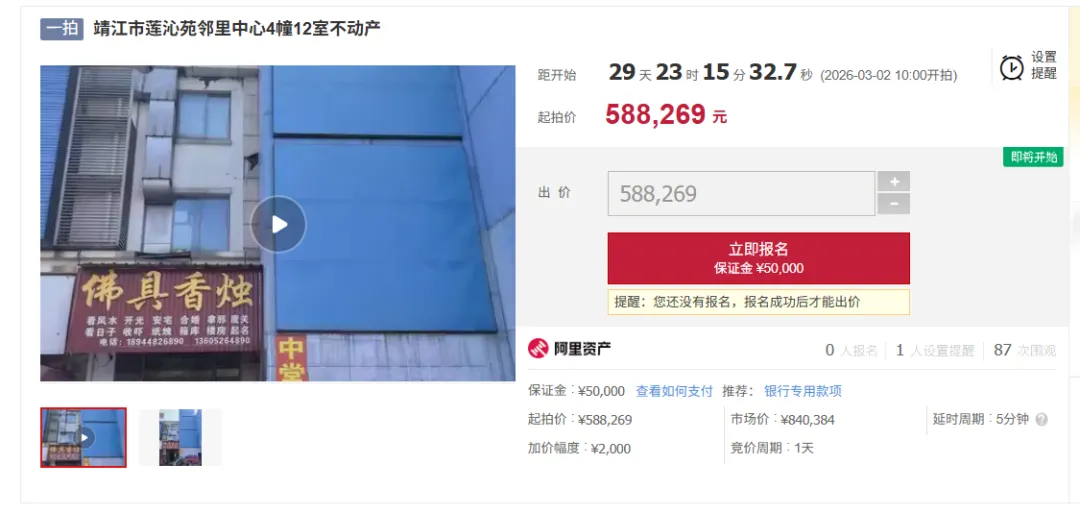
Task: Open the 查看如何支付 link
Action: (x=674, y=391)
